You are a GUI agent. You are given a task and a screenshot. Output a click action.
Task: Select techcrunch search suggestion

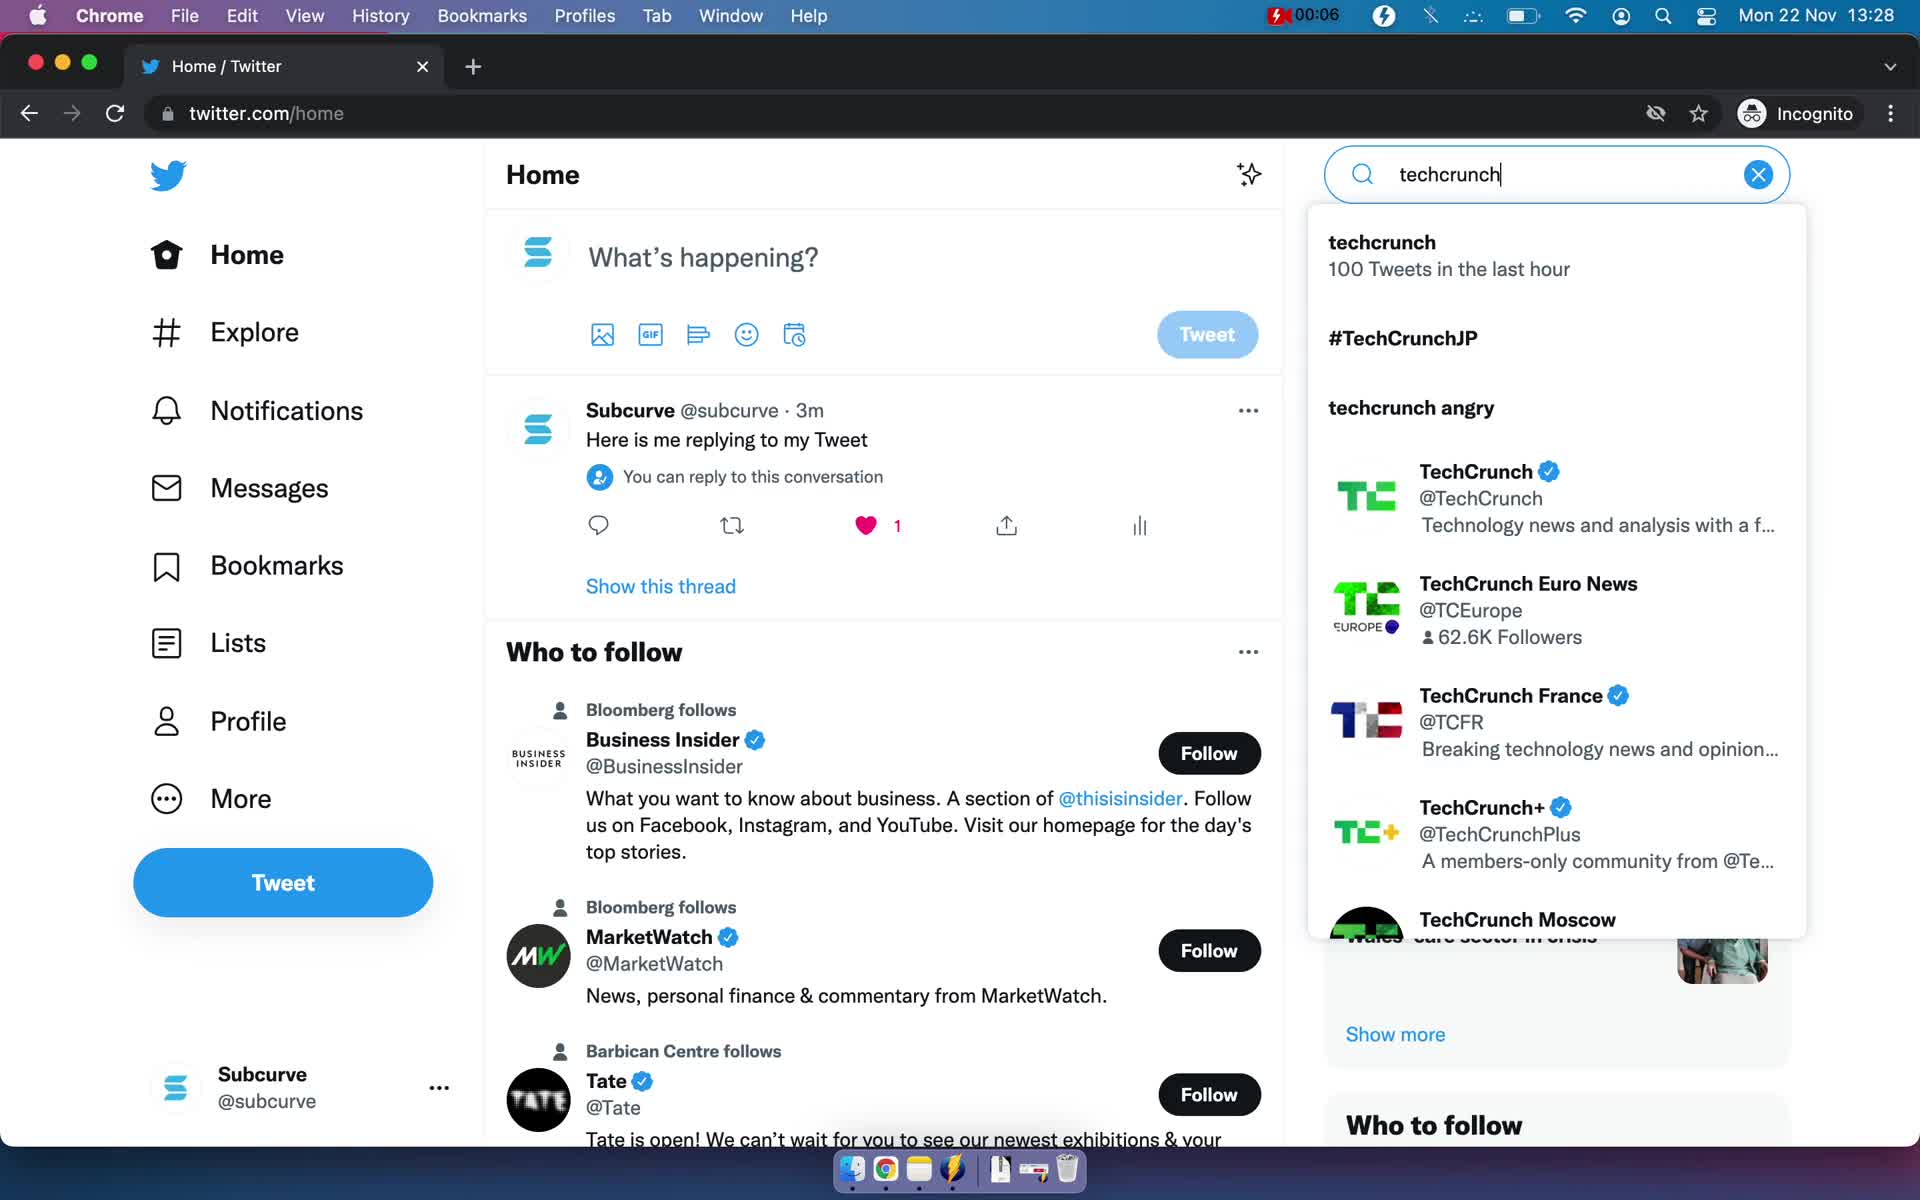[x=1556, y=256]
